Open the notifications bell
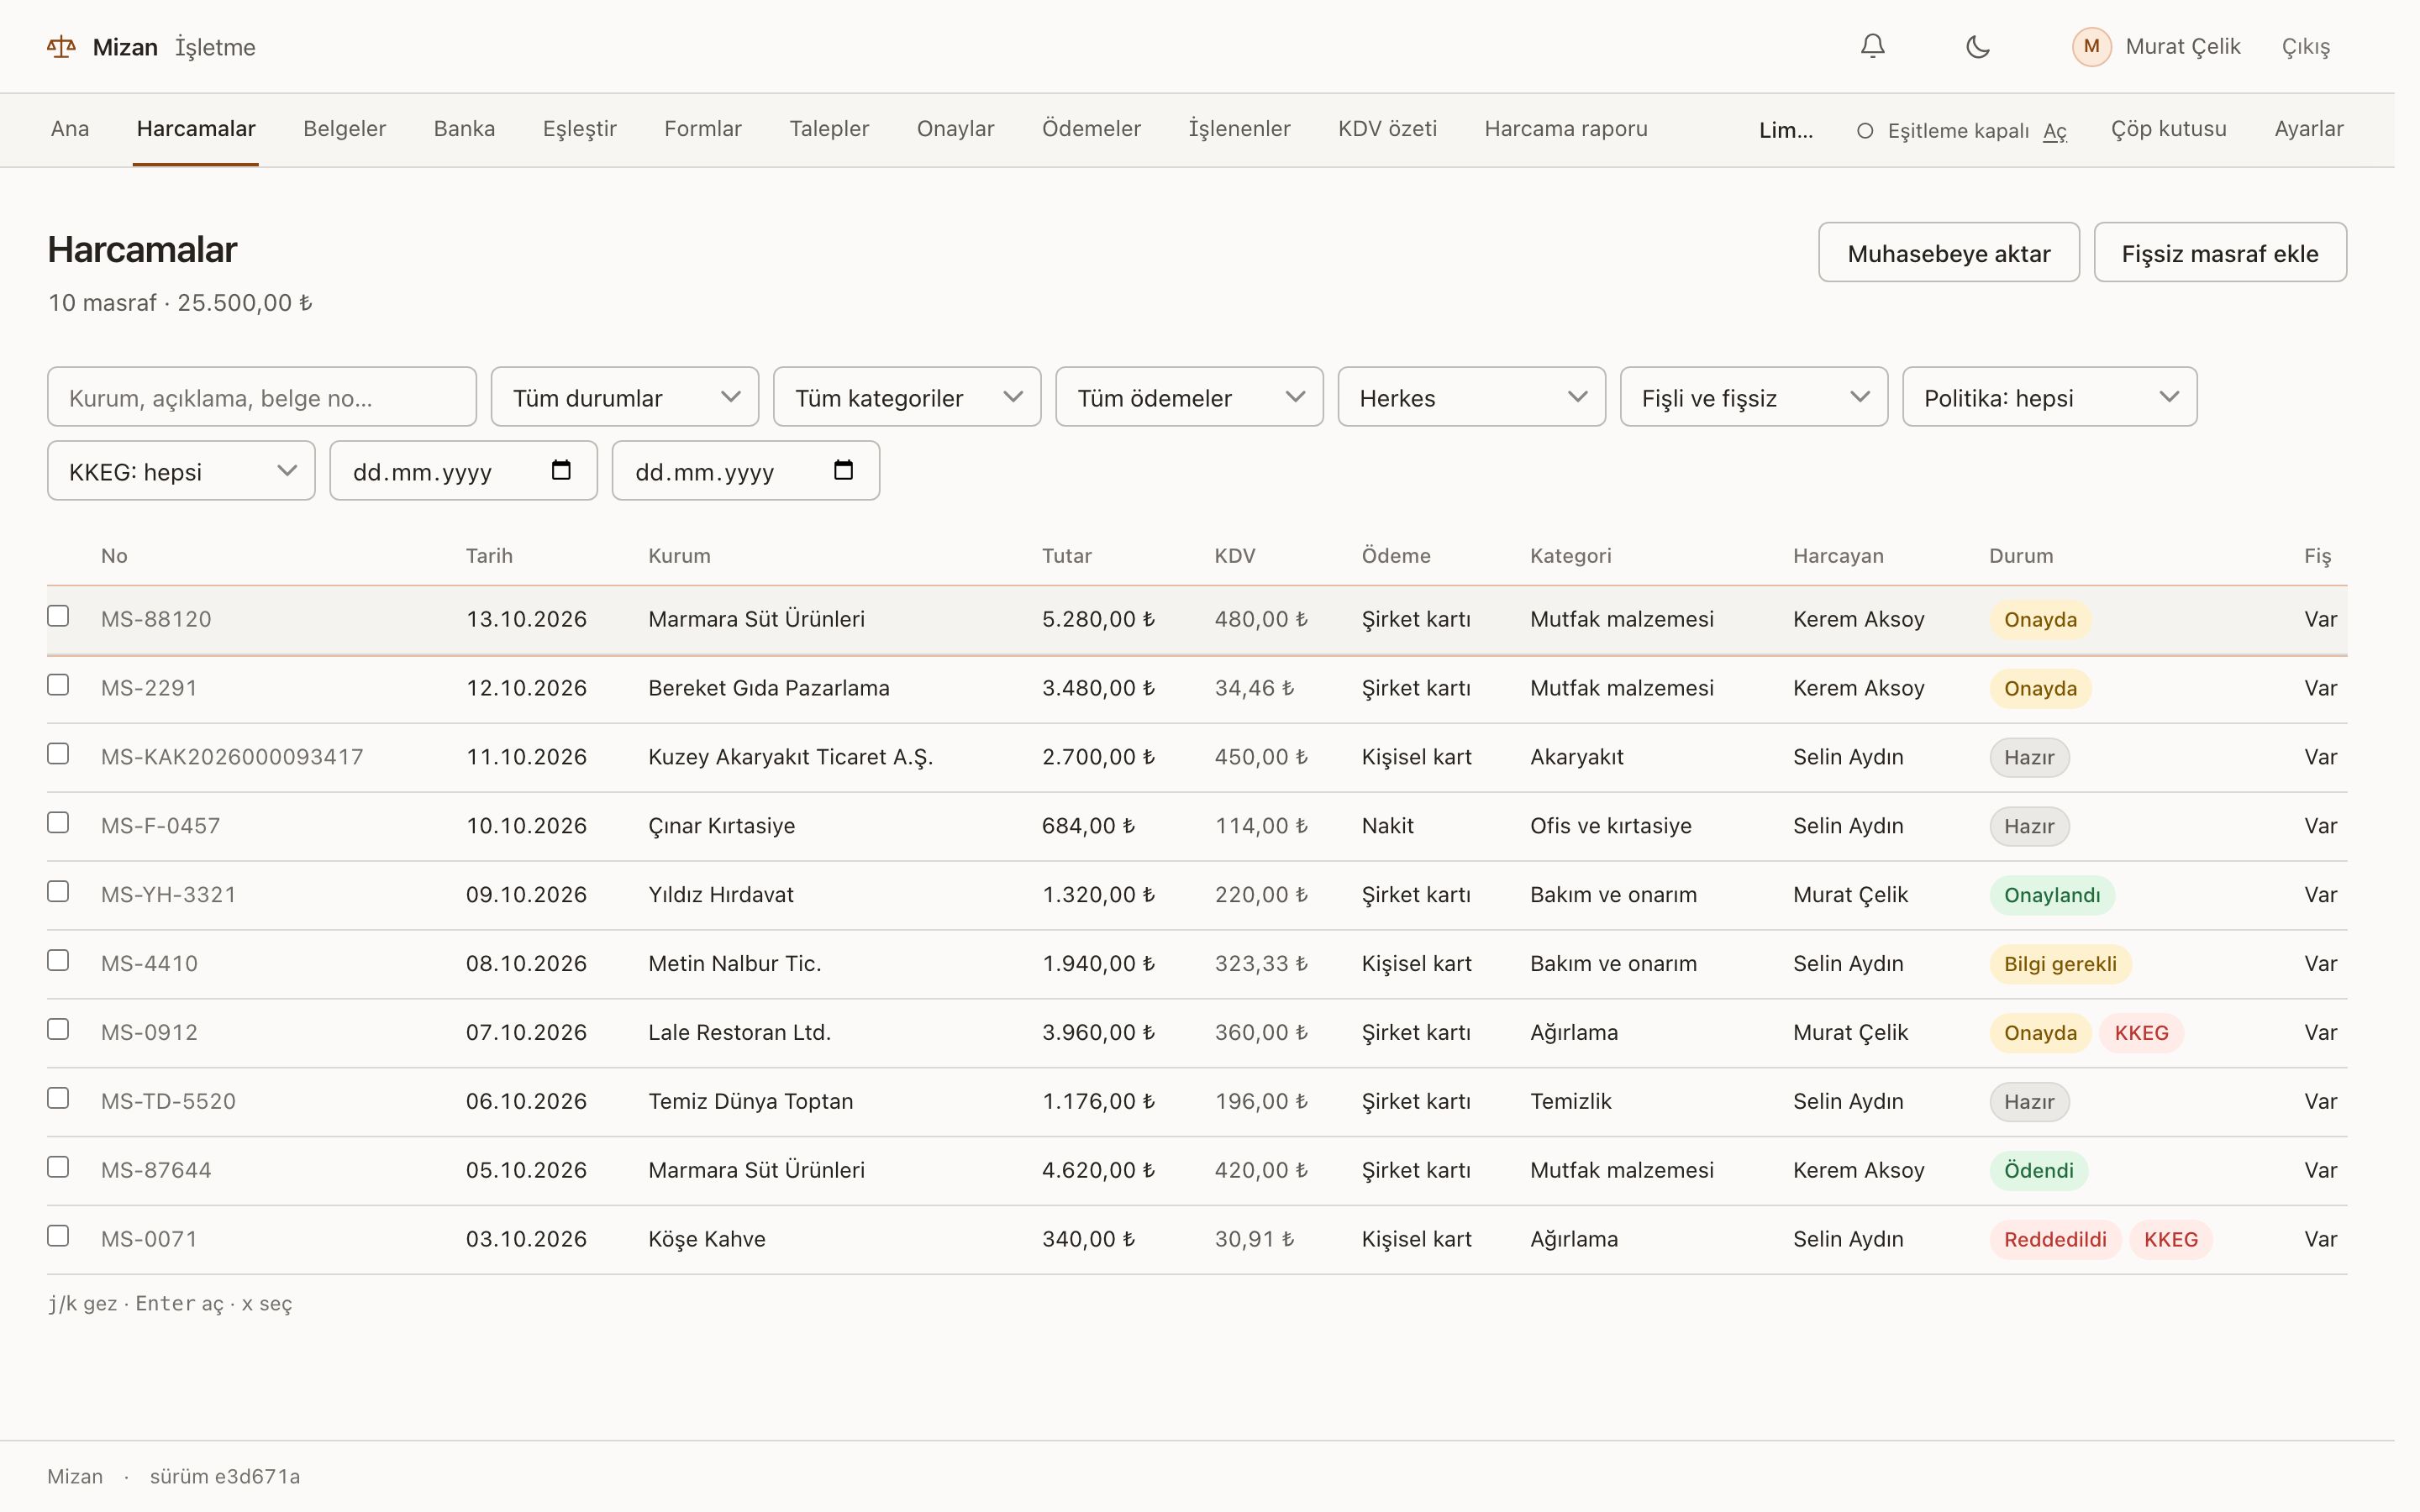Screen dimensions: 2420x1512 click(x=1872, y=47)
